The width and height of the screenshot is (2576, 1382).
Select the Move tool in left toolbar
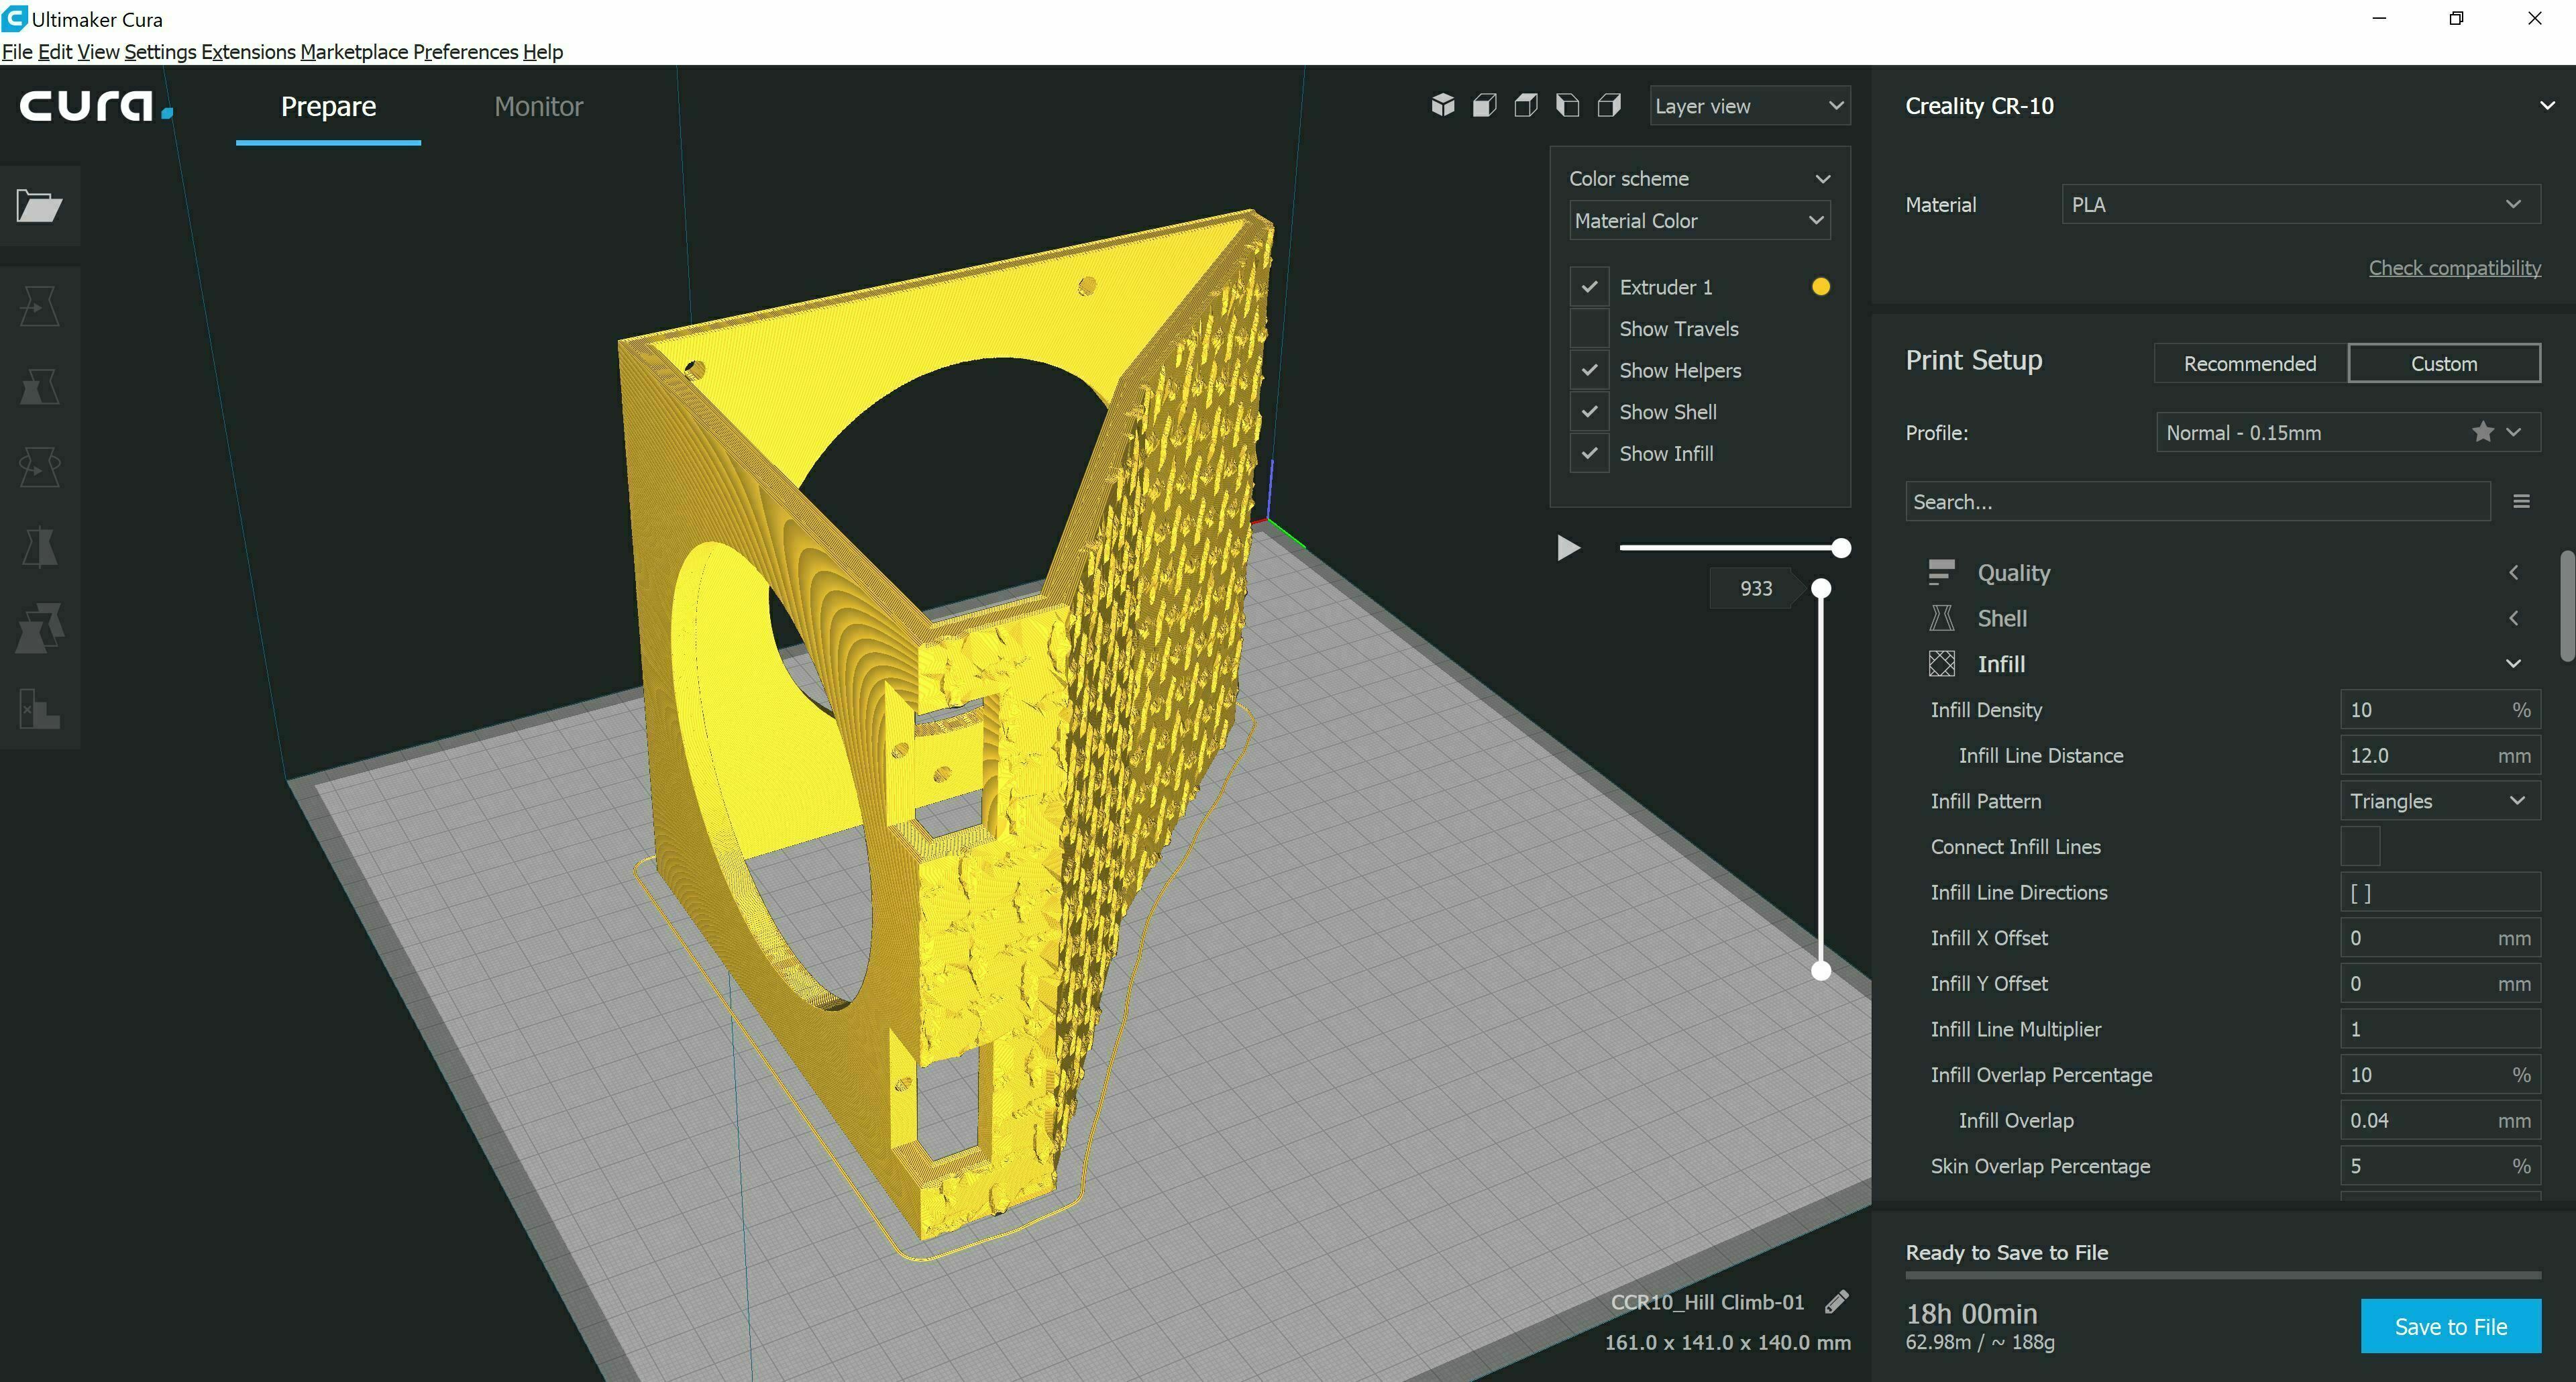(39, 306)
